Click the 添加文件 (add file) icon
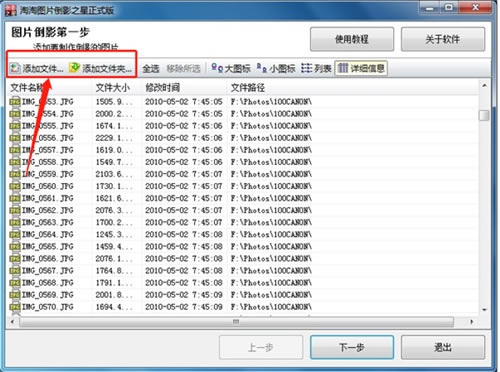This screenshot has height=372, width=500. (15, 68)
